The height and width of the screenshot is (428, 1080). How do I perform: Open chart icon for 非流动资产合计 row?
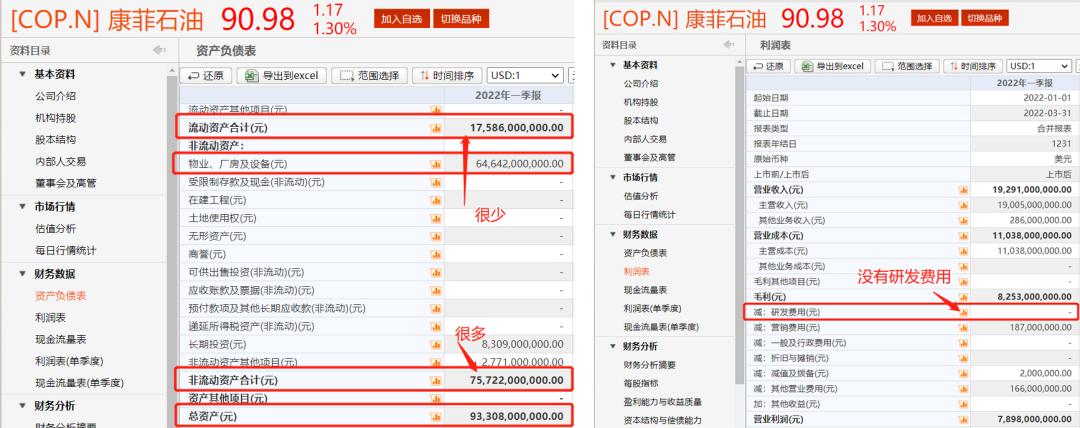435,380
